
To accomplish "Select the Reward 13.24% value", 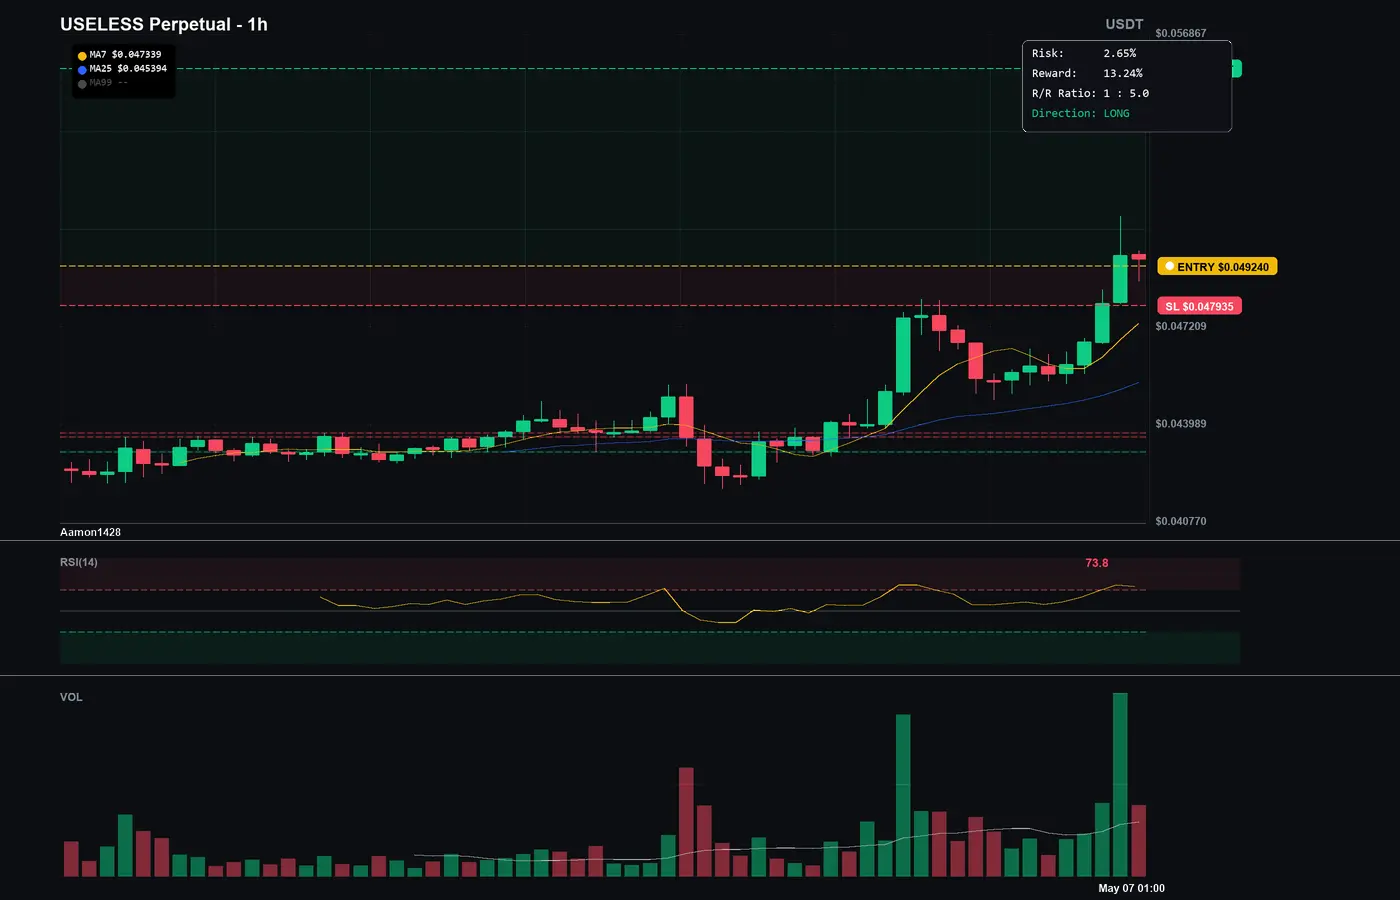I will 1123,73.
